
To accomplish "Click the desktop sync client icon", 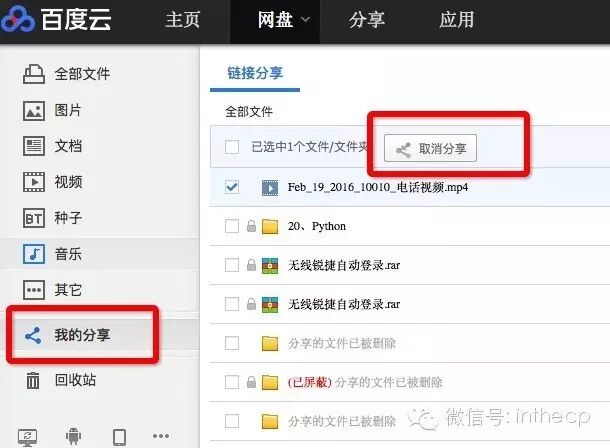I will coord(27,437).
